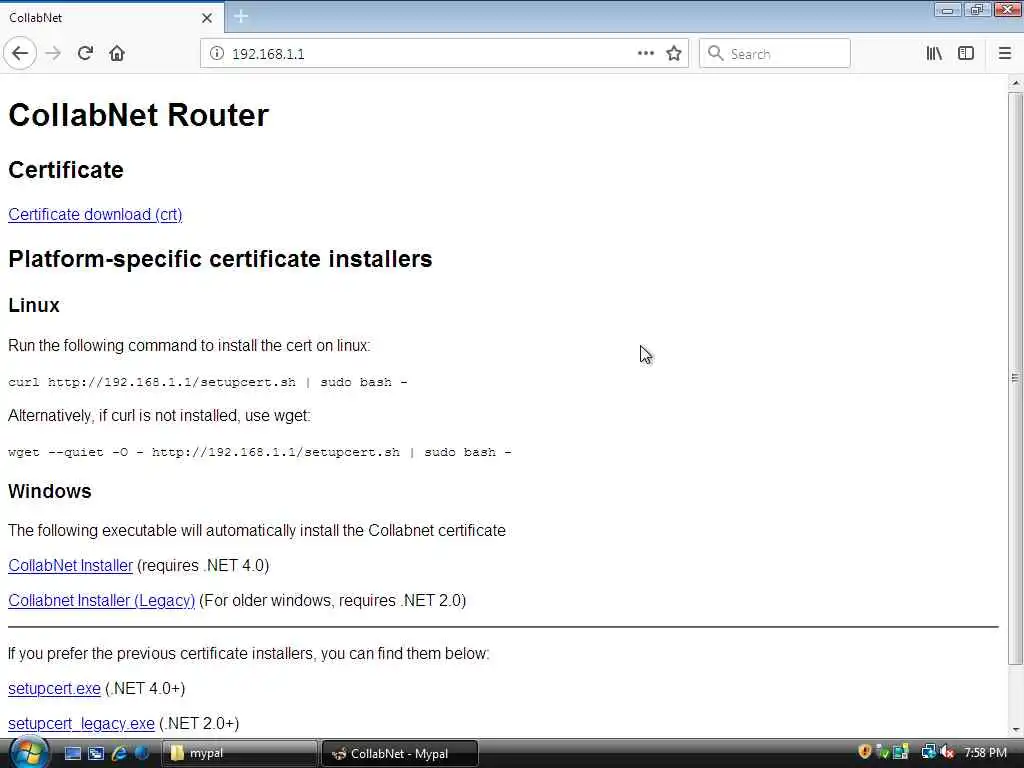1024x768 pixels.
Task: Launch Internet Explorer from quick launch
Action: 119,753
